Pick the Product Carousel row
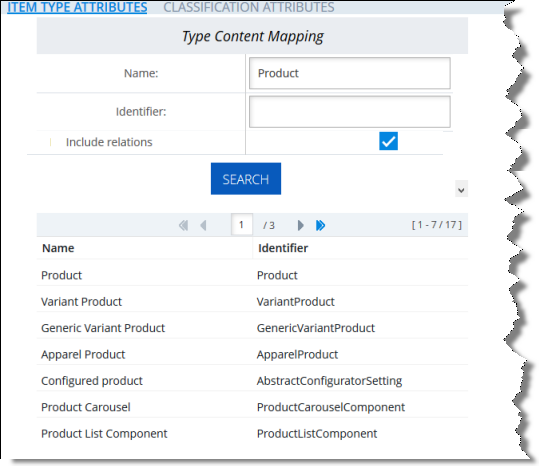This screenshot has width=539, height=469. pyautogui.click(x=252, y=407)
